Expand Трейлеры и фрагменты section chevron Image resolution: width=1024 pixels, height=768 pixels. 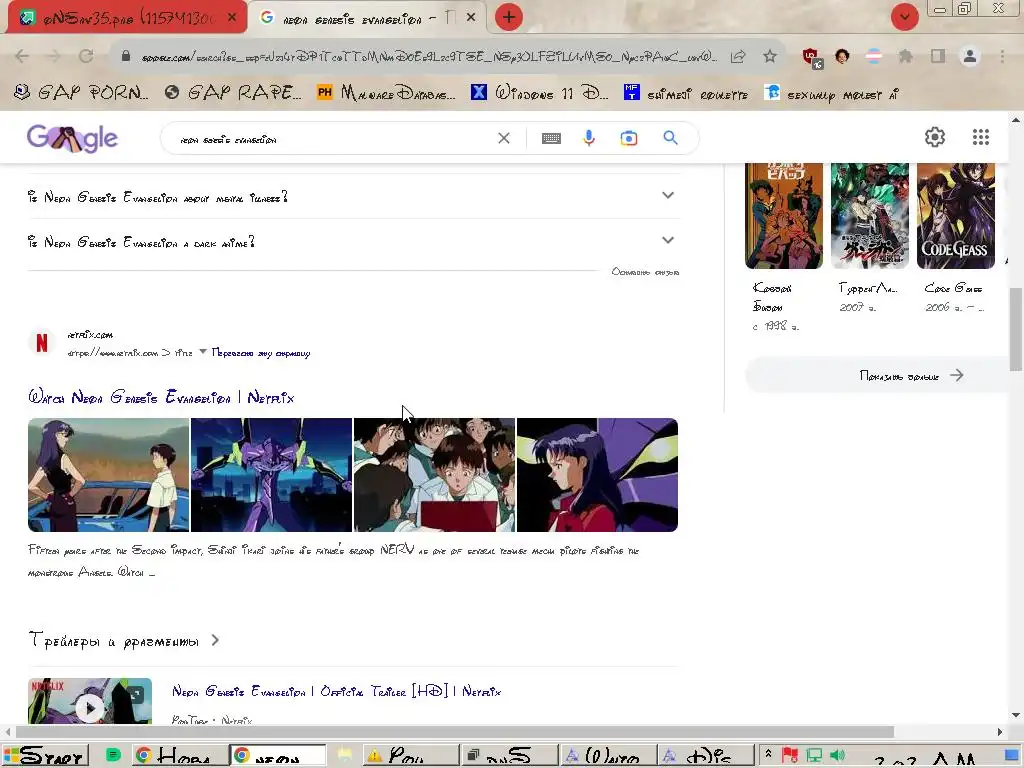[x=216, y=641]
